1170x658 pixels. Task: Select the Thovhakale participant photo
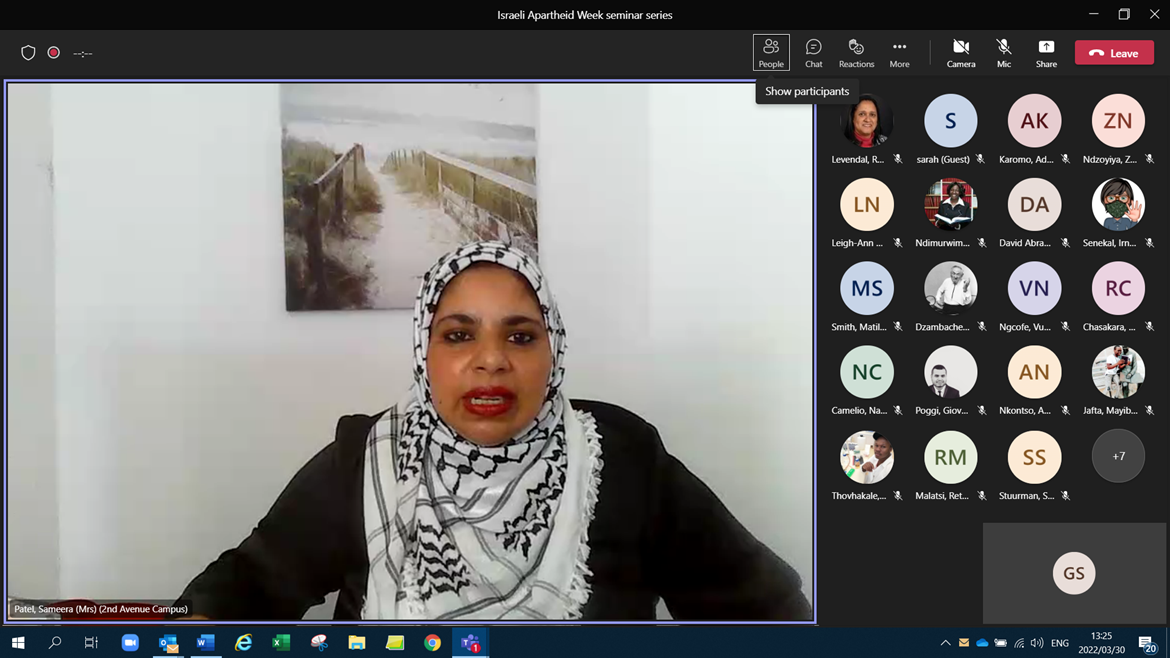pyautogui.click(x=866, y=457)
